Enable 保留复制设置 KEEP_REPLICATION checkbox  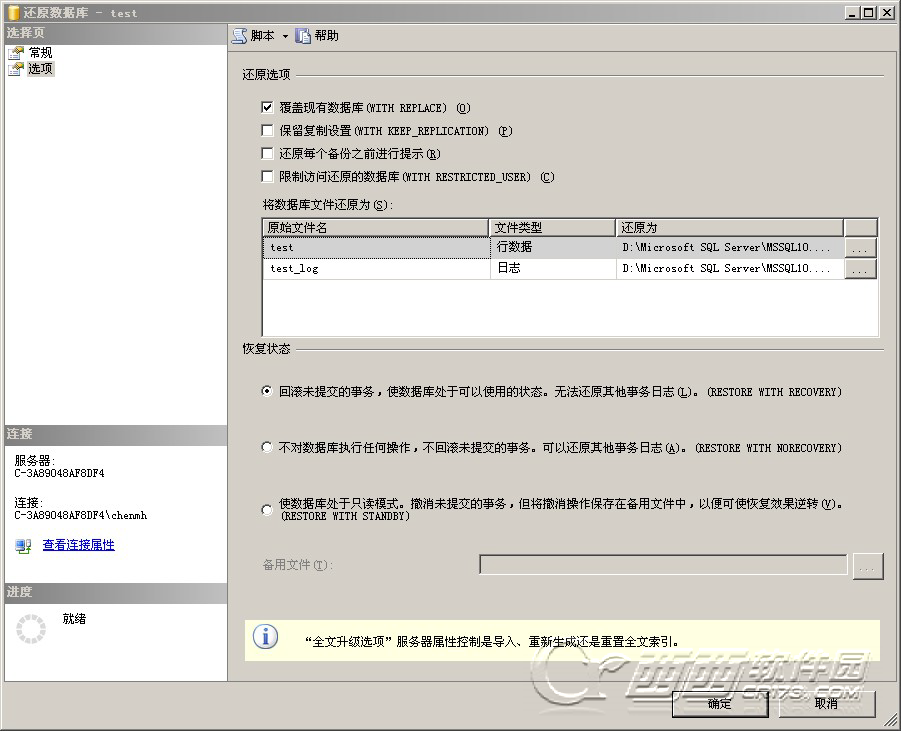point(267,130)
